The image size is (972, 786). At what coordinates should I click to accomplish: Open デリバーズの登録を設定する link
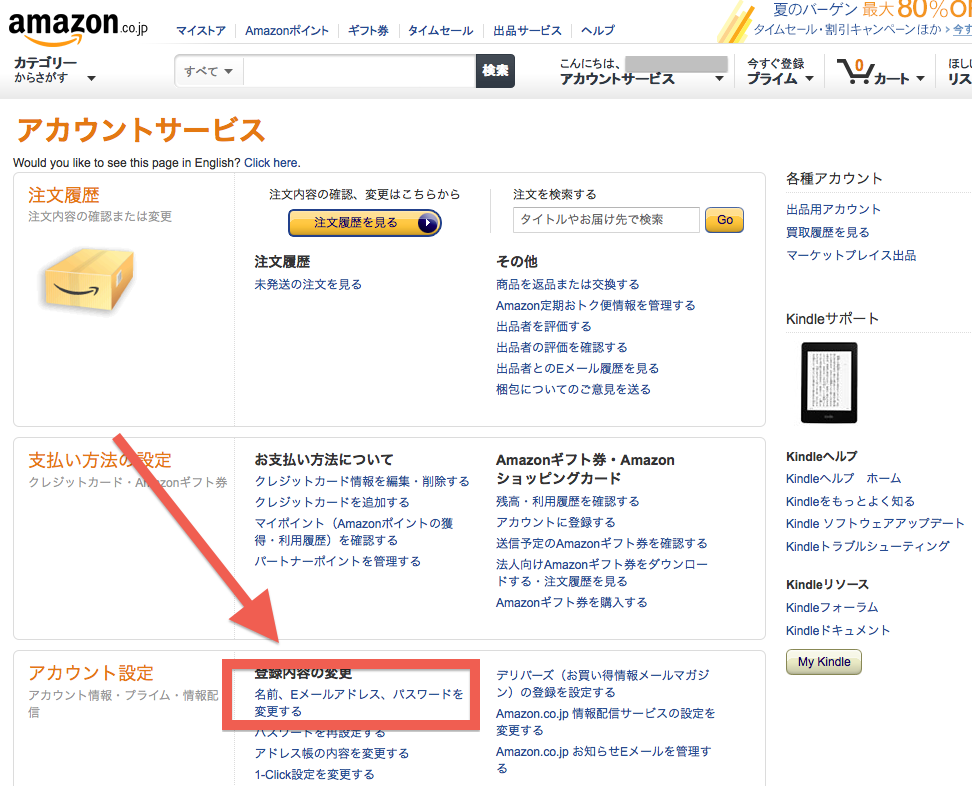(x=603, y=683)
